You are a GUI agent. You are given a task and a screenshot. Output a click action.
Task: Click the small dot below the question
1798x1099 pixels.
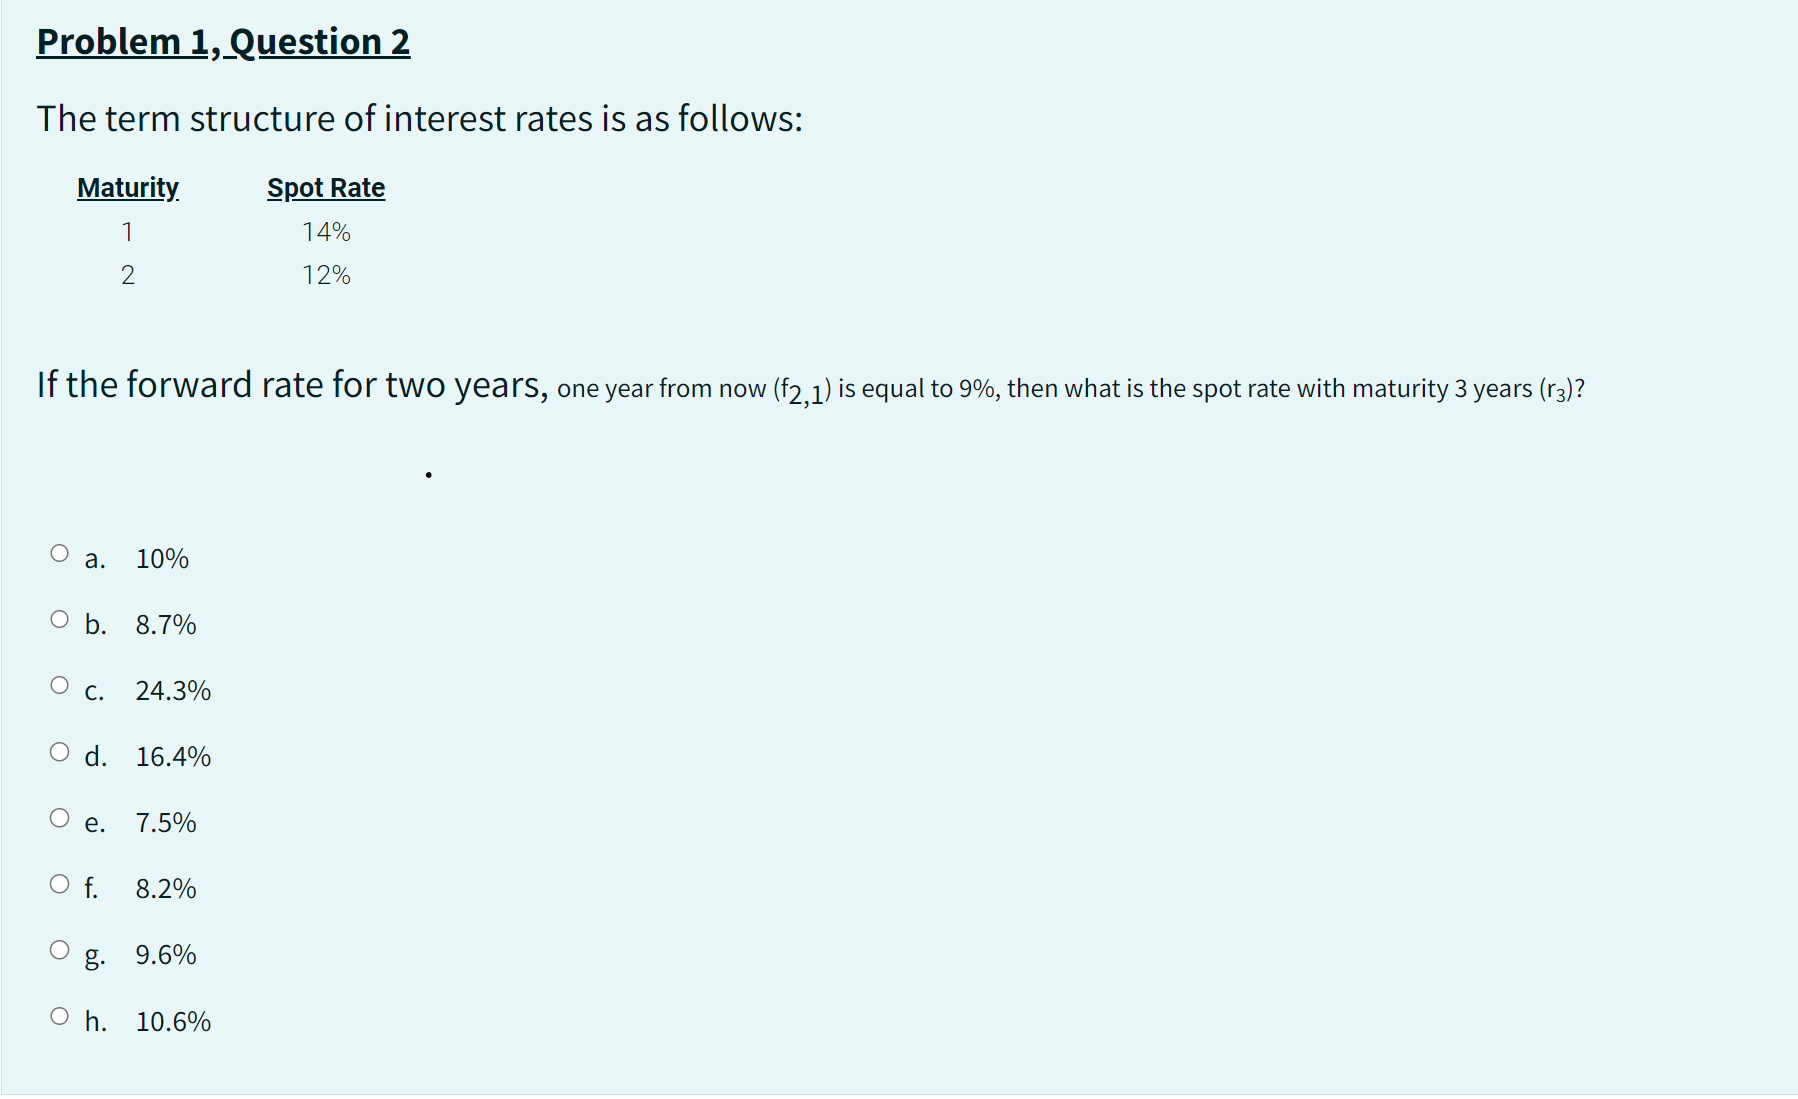428,474
